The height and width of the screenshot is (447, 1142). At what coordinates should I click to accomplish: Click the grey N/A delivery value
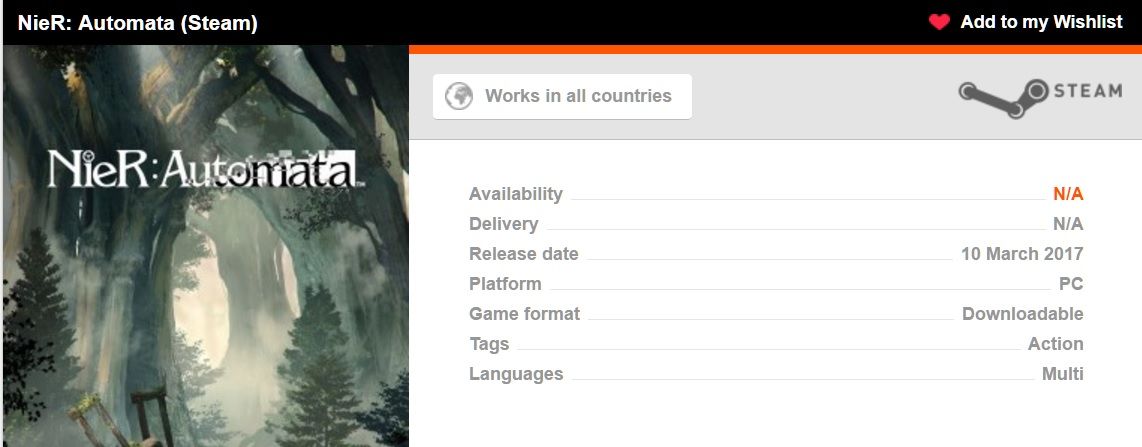click(1068, 224)
